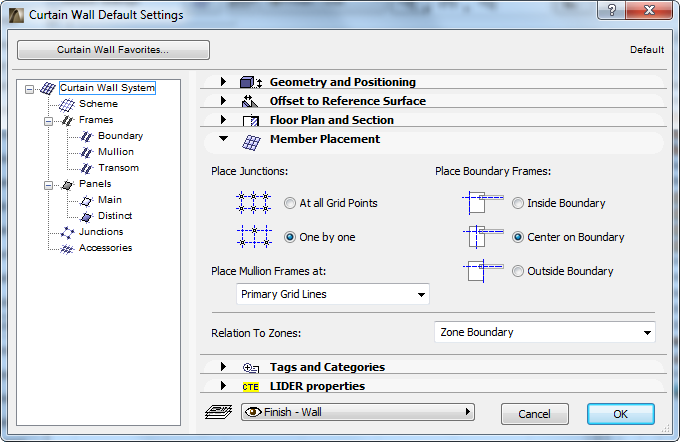
Task: Expand Tags and Categories panel arrow
Action: [223, 367]
